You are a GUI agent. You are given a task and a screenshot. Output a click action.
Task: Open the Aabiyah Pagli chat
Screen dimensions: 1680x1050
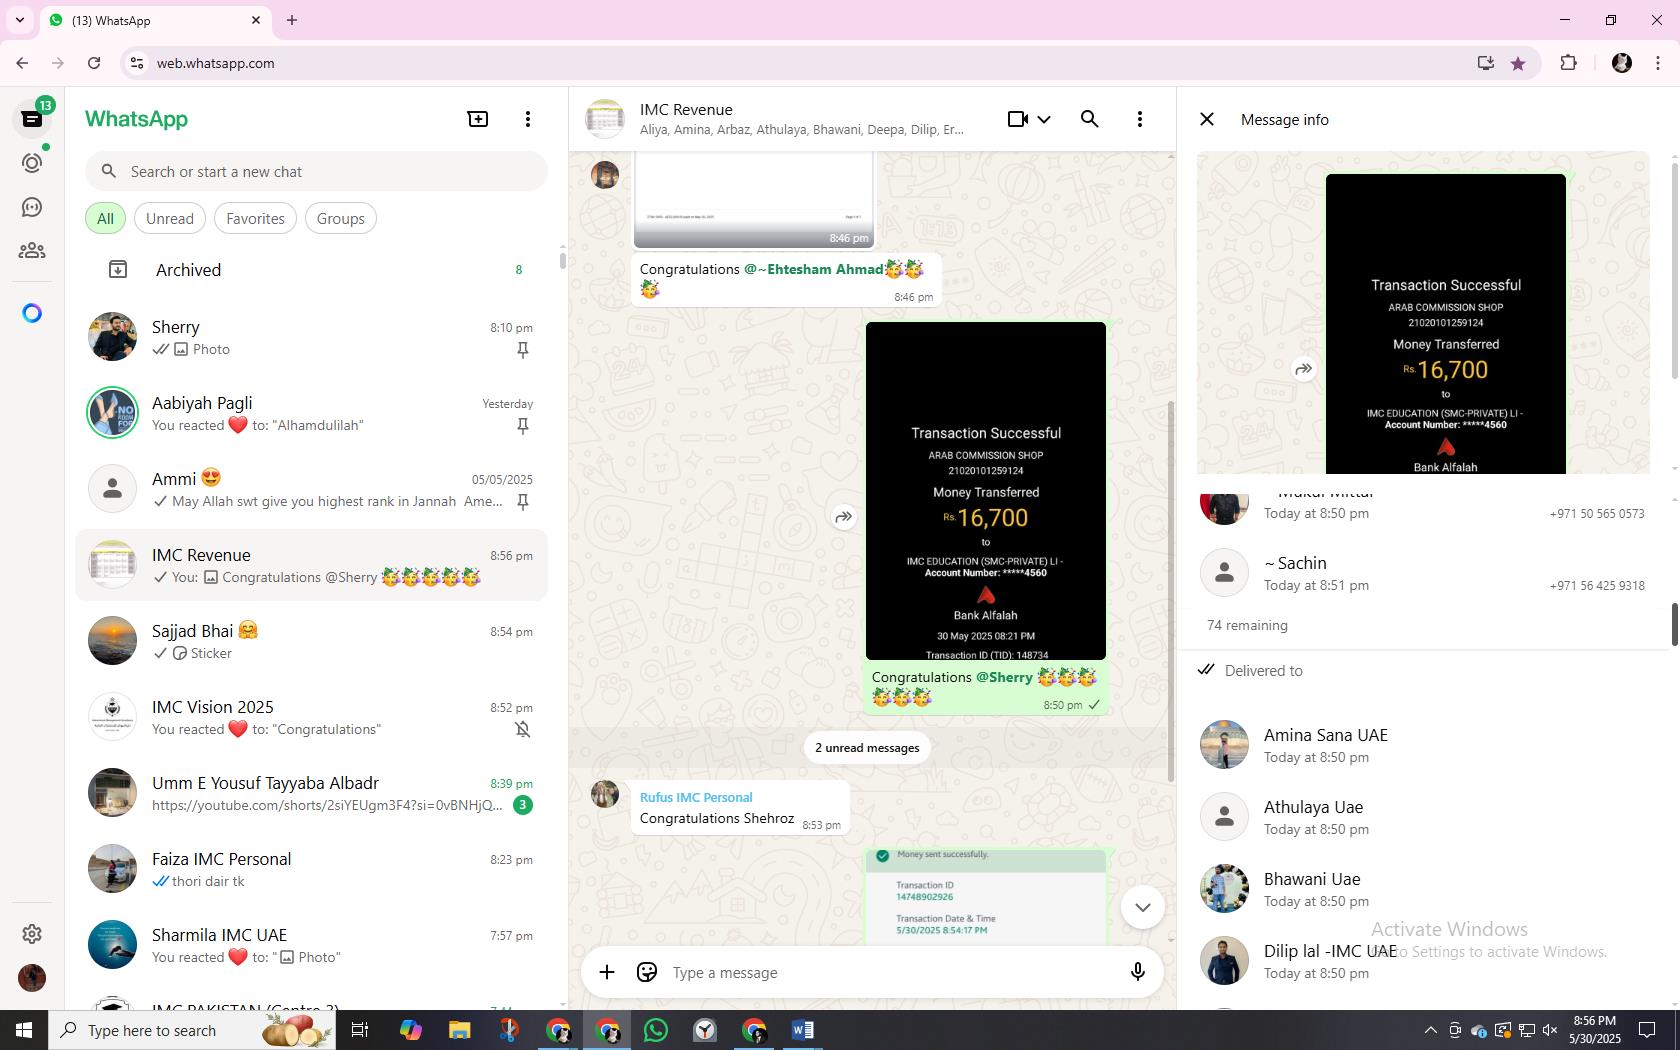tap(312, 413)
